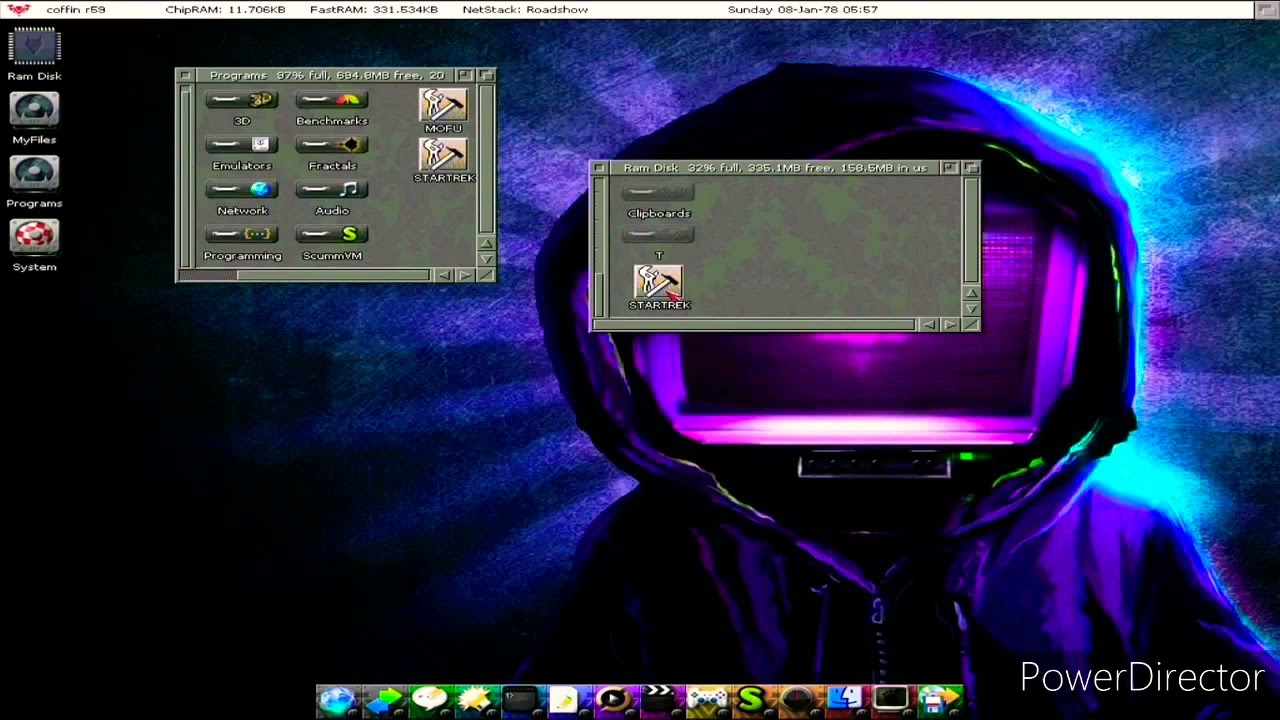
Task: Open the Emulators drawer
Action: [242, 154]
